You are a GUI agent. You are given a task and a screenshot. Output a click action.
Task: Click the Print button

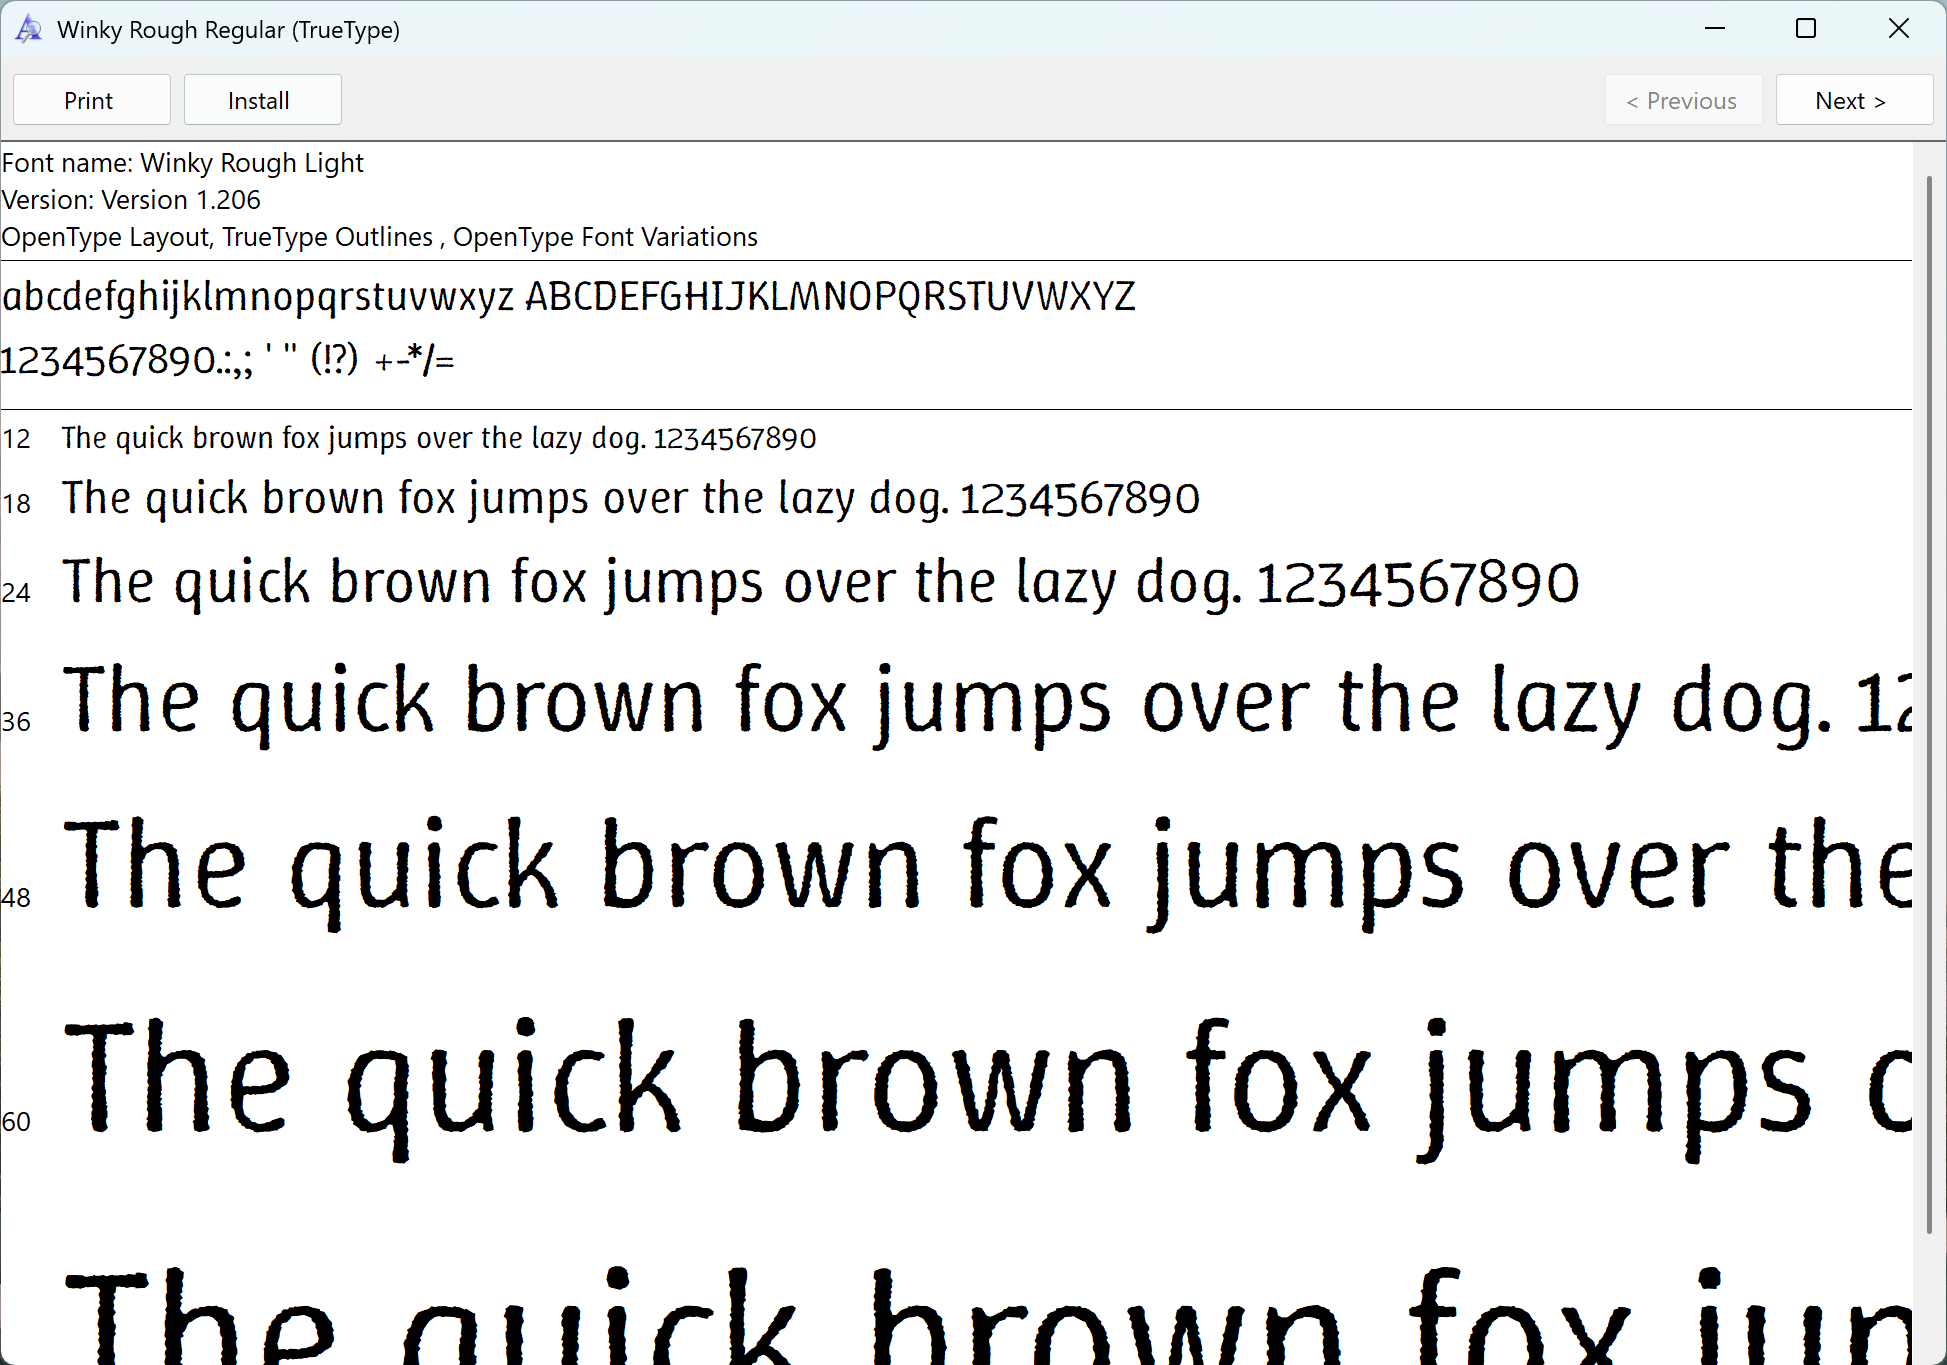click(x=91, y=100)
